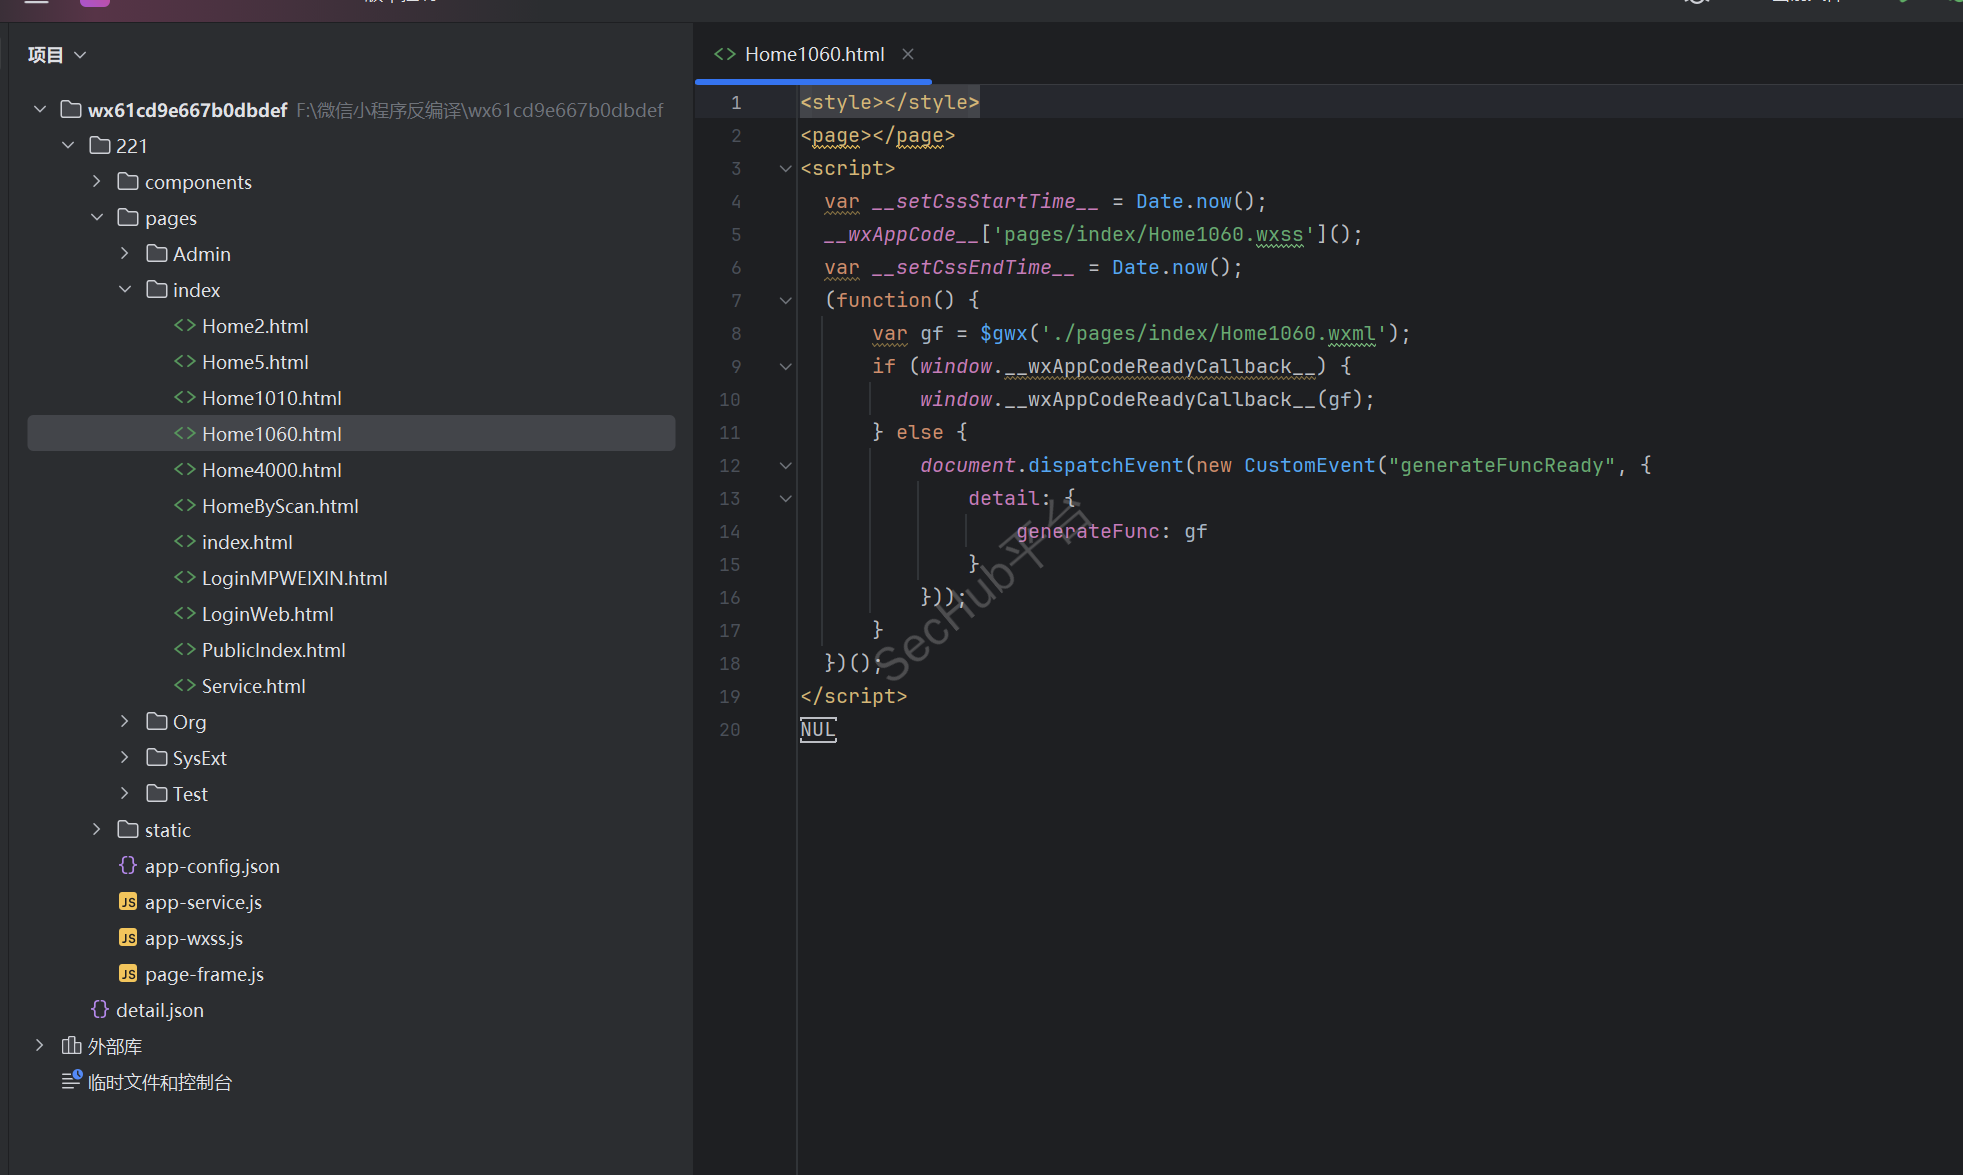1963x1175 pixels.
Task: Click the Admin folder icon
Action: click(156, 253)
